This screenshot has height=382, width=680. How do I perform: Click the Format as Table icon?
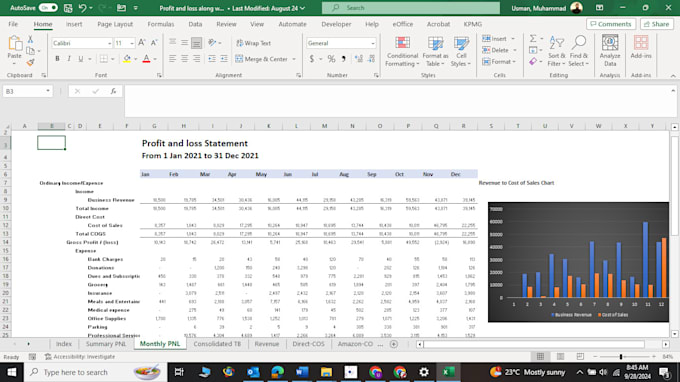pos(435,52)
